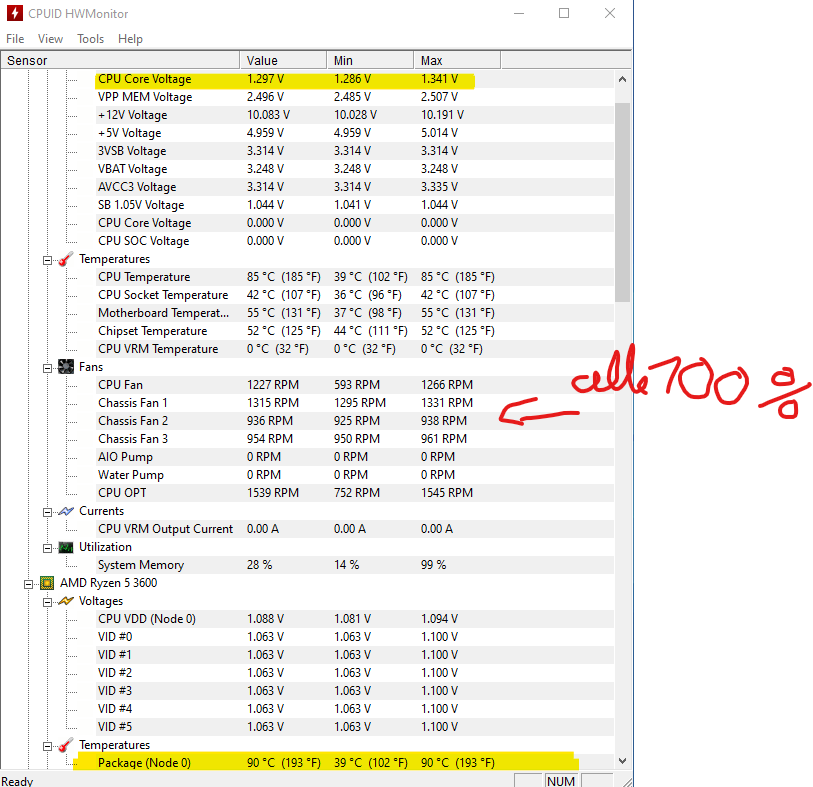The image size is (813, 787).
Task: Click the scrollbar down arrow
Action: [622, 761]
